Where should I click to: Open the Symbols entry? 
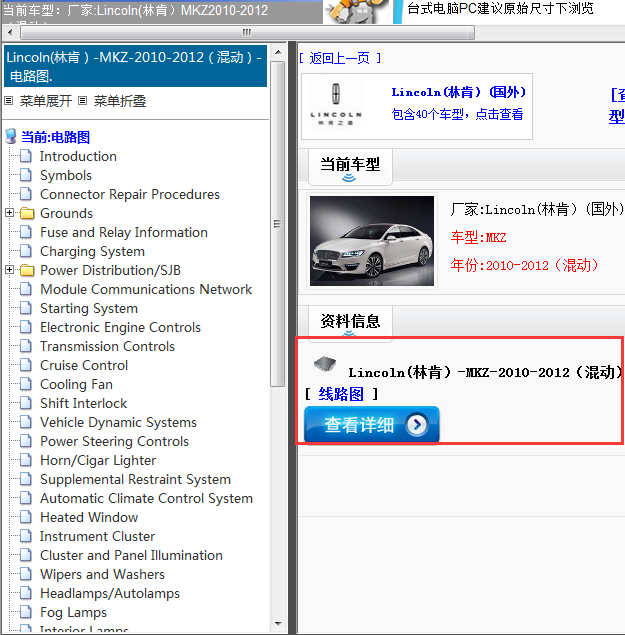pyautogui.click(x=66, y=175)
